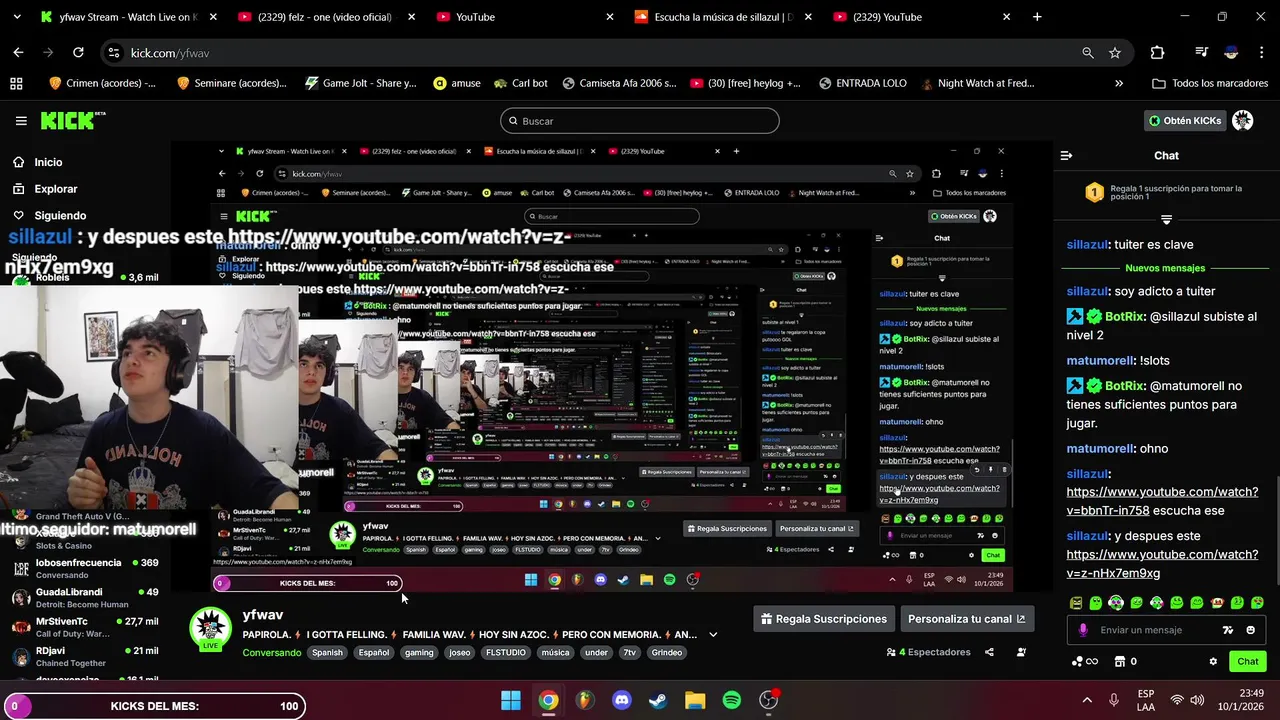This screenshot has width=1280, height=720.
Task: Open lobosenfrecuencia channel in sidebar
Action: (85, 568)
